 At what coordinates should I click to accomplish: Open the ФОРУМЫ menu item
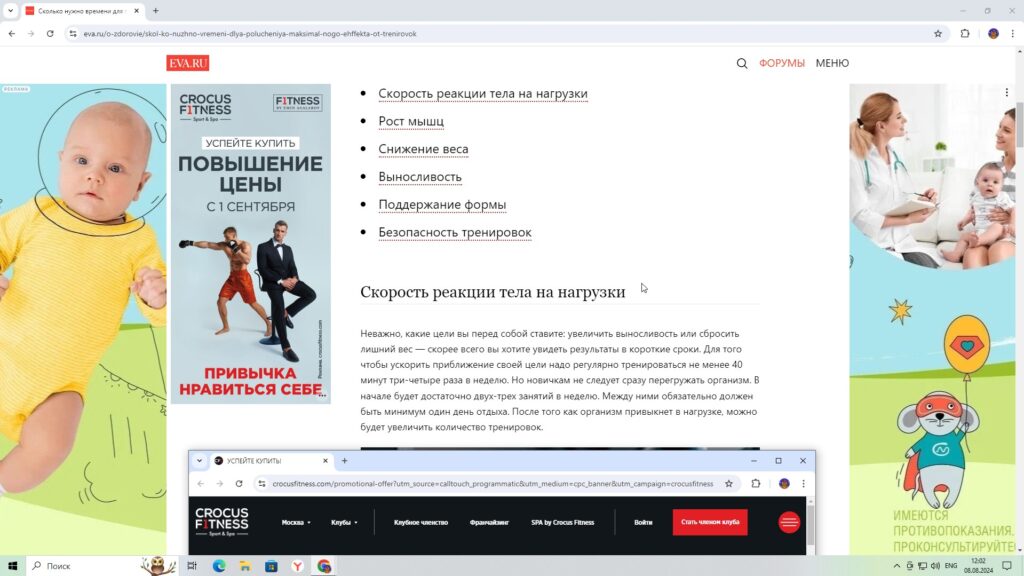[781, 63]
